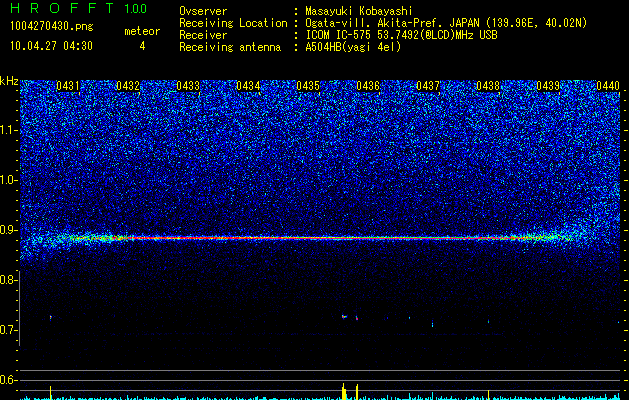The height and width of the screenshot is (400, 629).
Task: Click the A504HB(yagi 4el) antenna text
Action: tap(353, 47)
